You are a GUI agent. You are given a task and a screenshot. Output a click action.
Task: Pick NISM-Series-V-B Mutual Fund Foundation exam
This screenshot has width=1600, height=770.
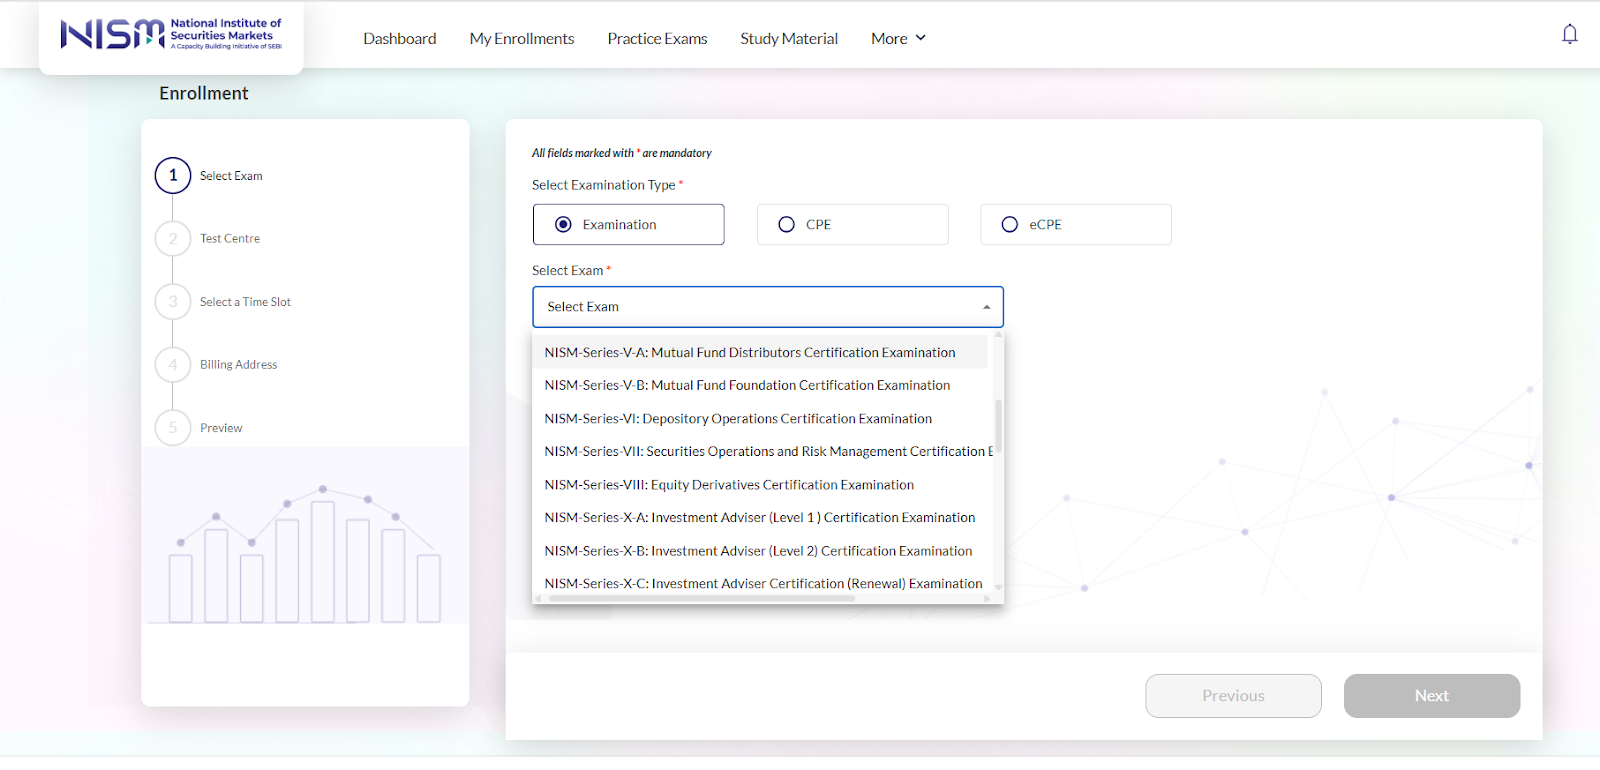tap(760, 385)
